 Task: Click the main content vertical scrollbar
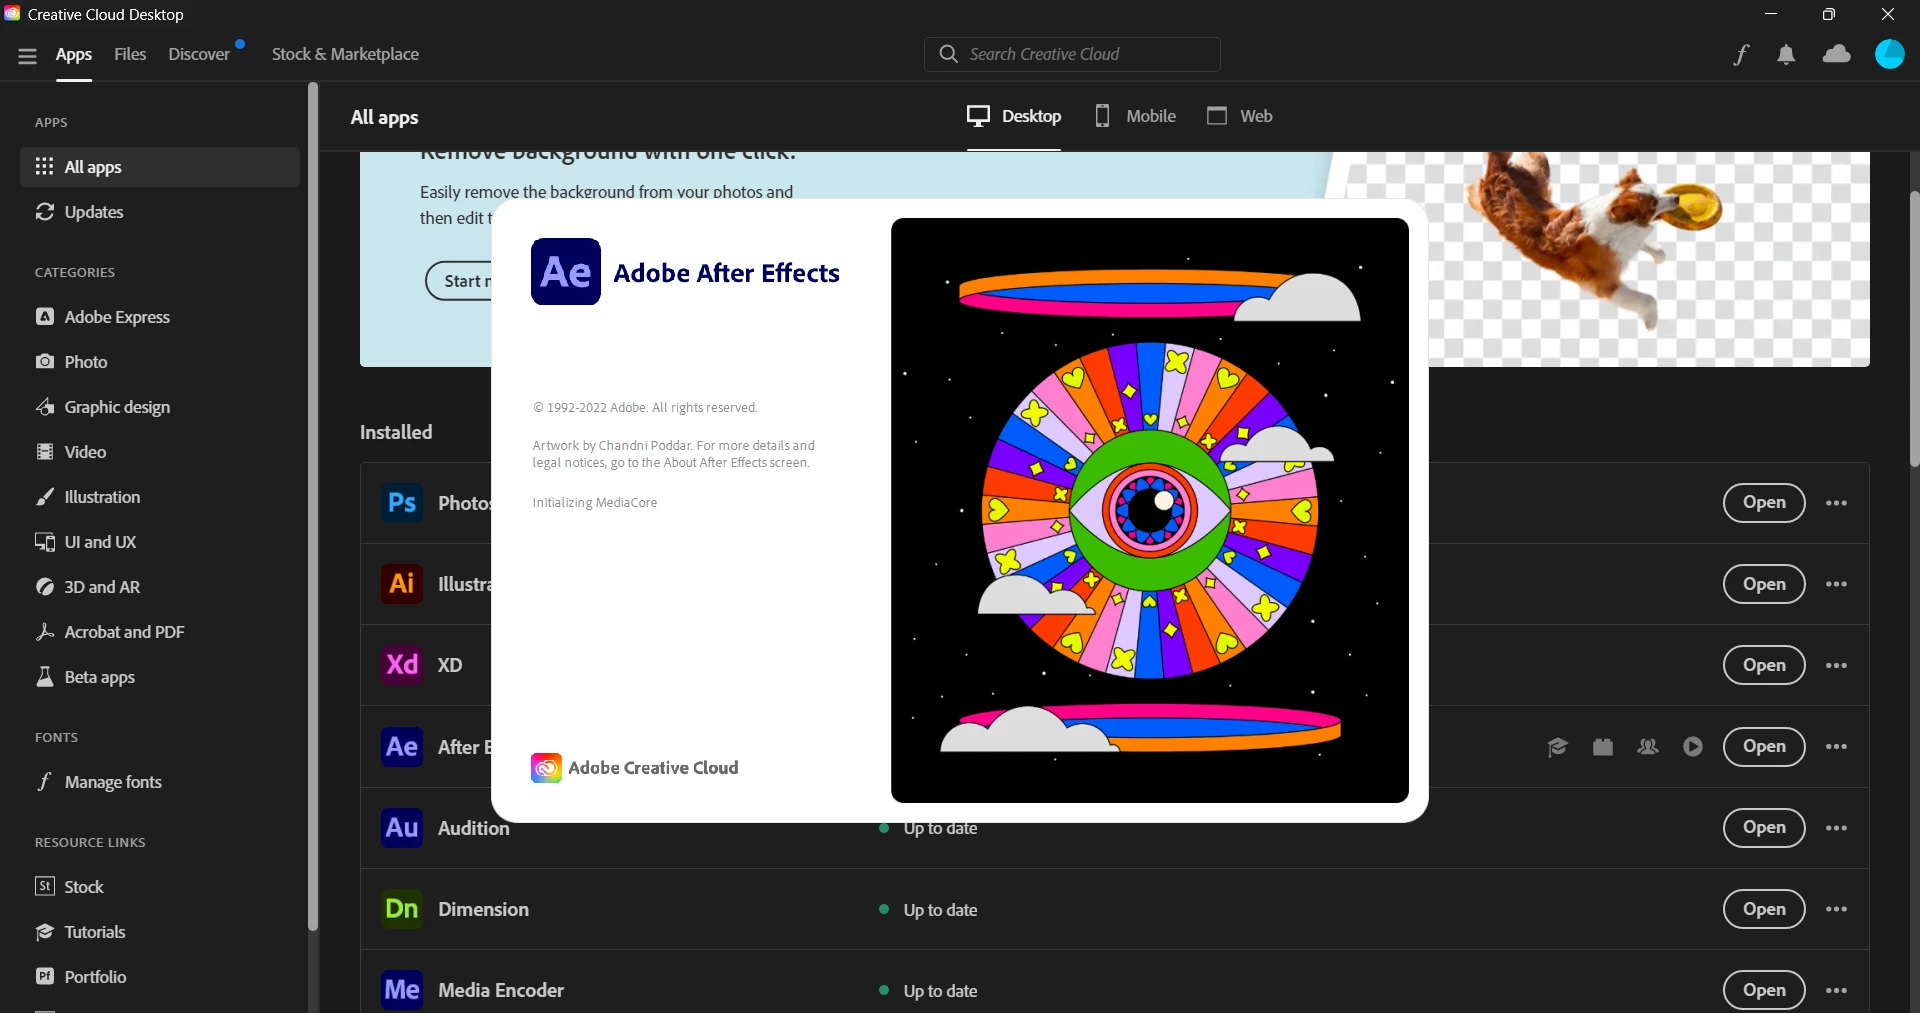pos(1914,328)
